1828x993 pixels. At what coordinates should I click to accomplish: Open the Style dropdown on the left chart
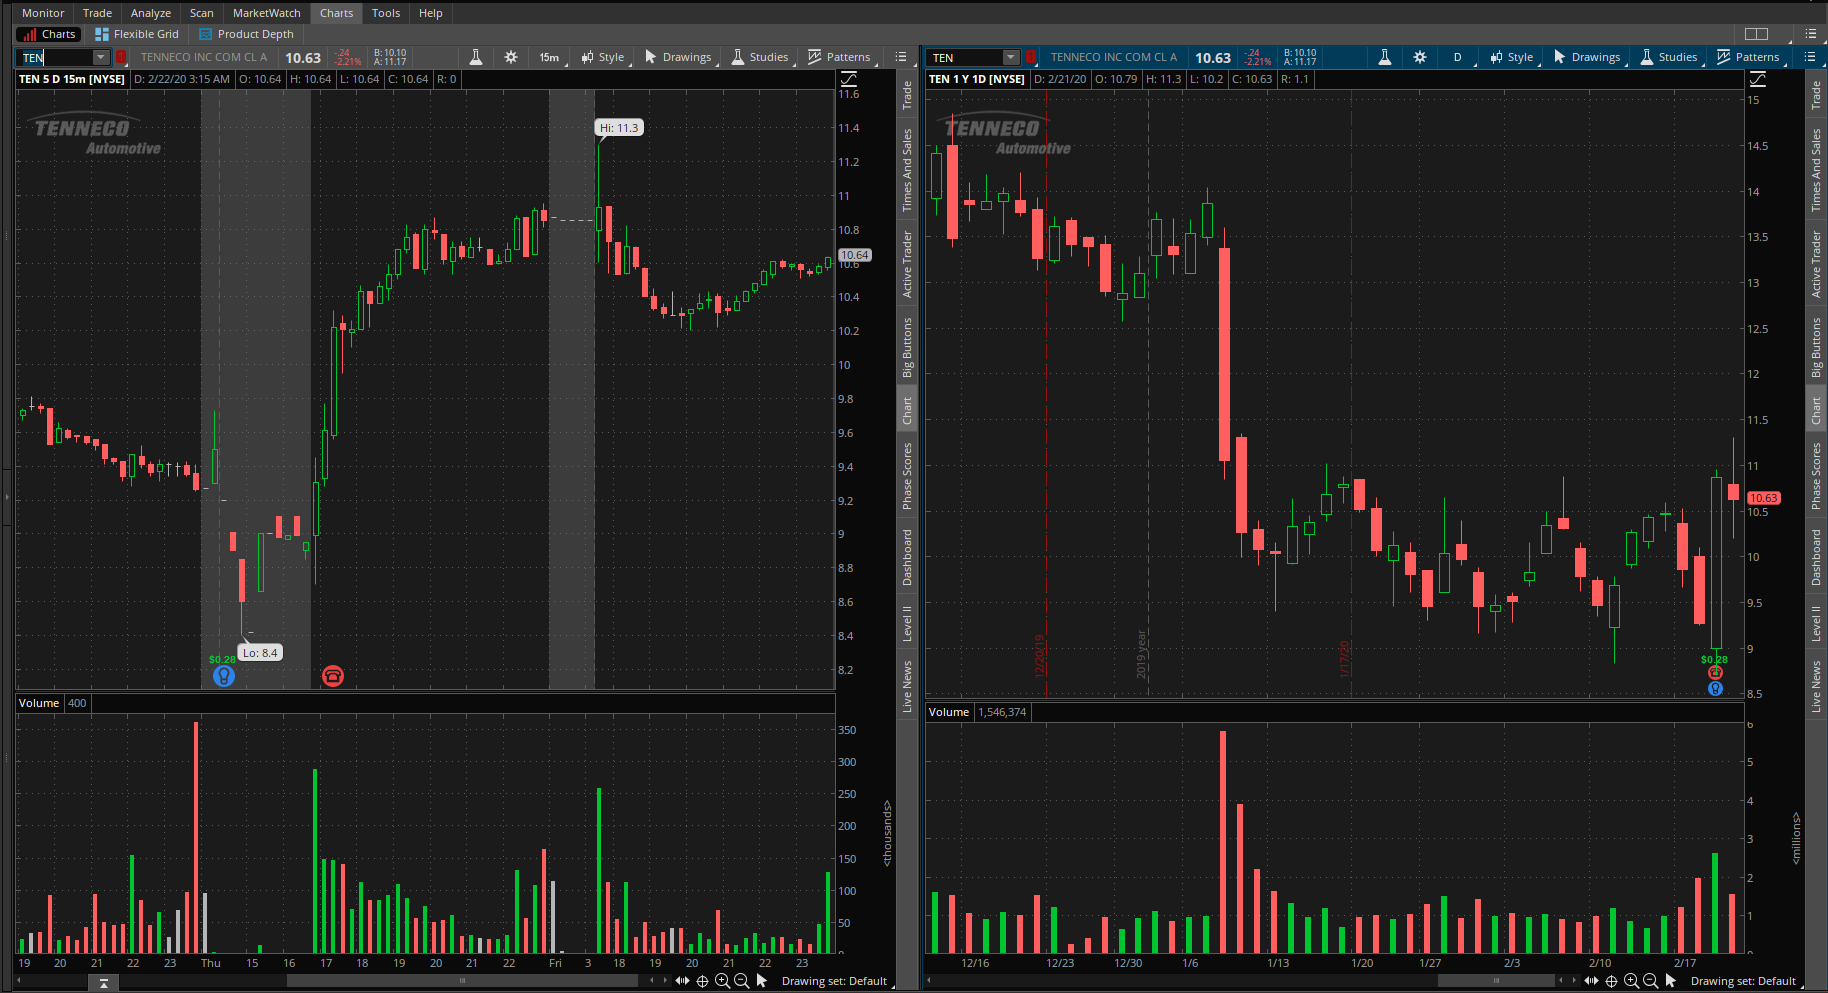click(604, 57)
